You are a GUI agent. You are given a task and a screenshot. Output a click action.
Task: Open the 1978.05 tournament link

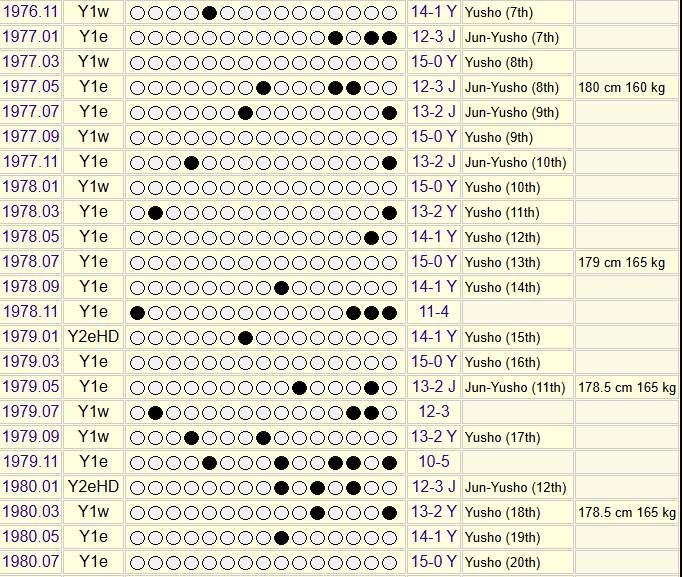tap(30, 236)
